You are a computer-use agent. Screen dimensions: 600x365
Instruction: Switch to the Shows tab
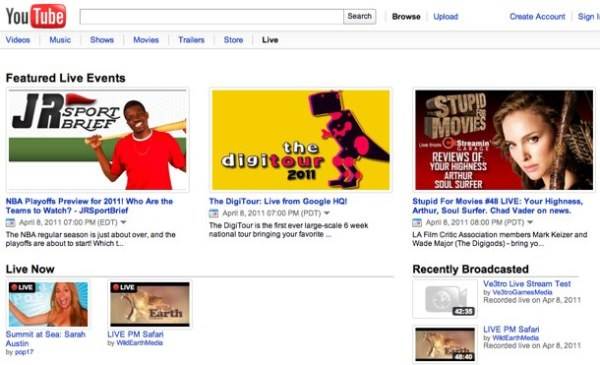pos(102,40)
